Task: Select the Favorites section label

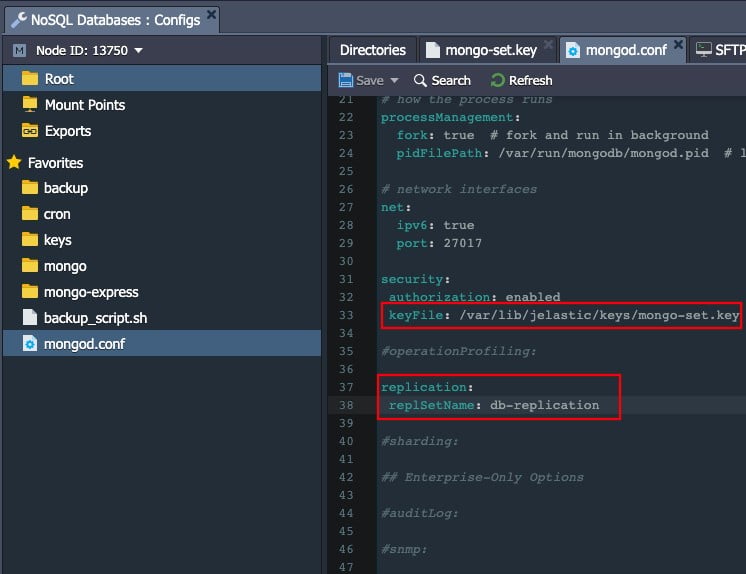Action: point(55,163)
